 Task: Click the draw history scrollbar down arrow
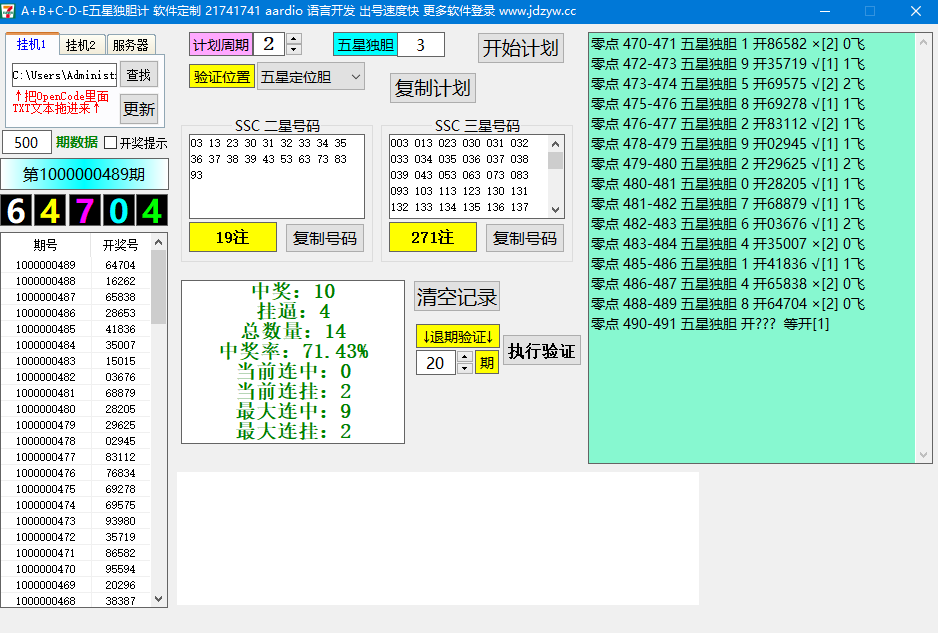159,599
